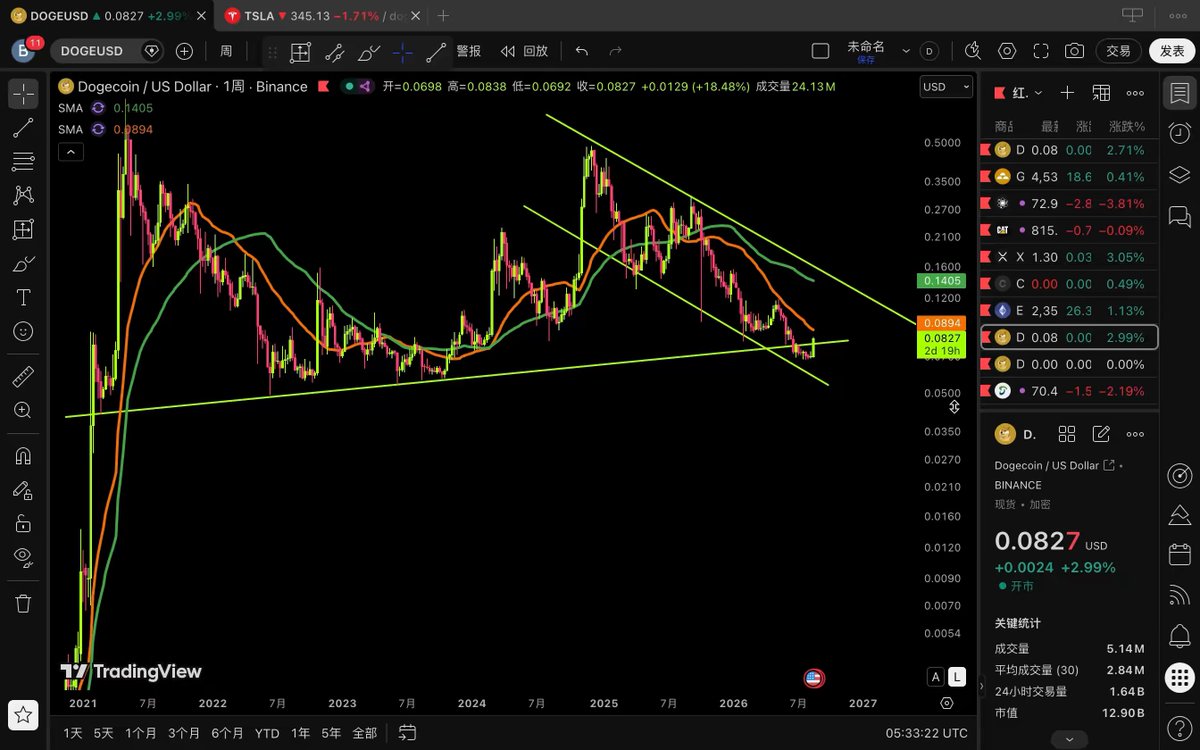Select the ruler measure tool
The height and width of the screenshot is (750, 1200).
click(24, 376)
